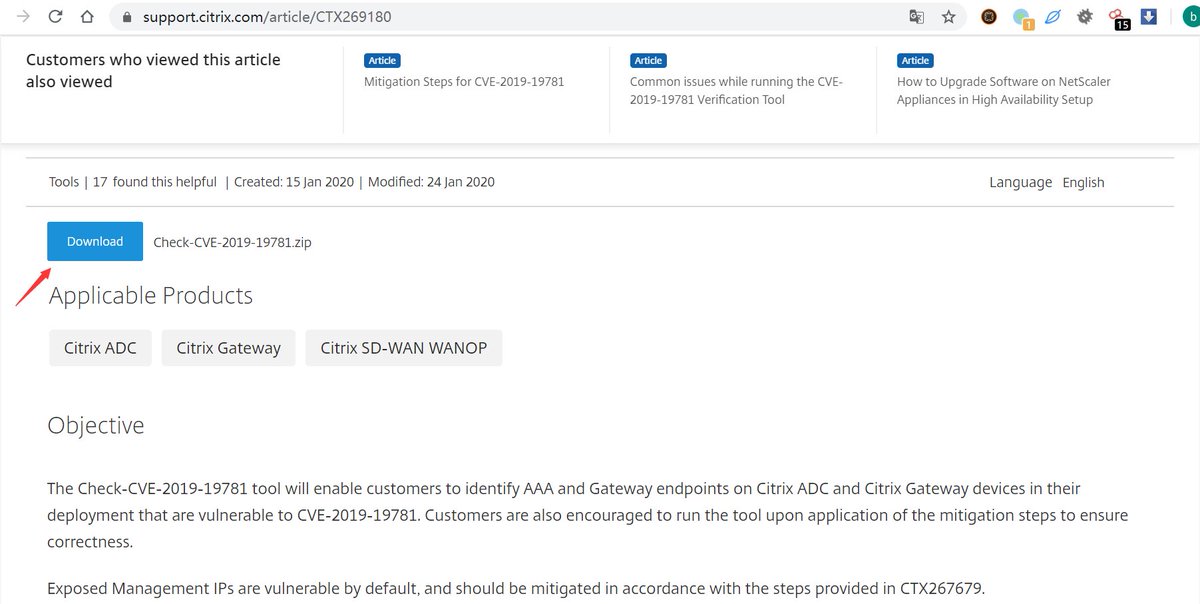Select the Citrix Gateway product tag
The height and width of the screenshot is (604, 1200).
[x=228, y=348]
